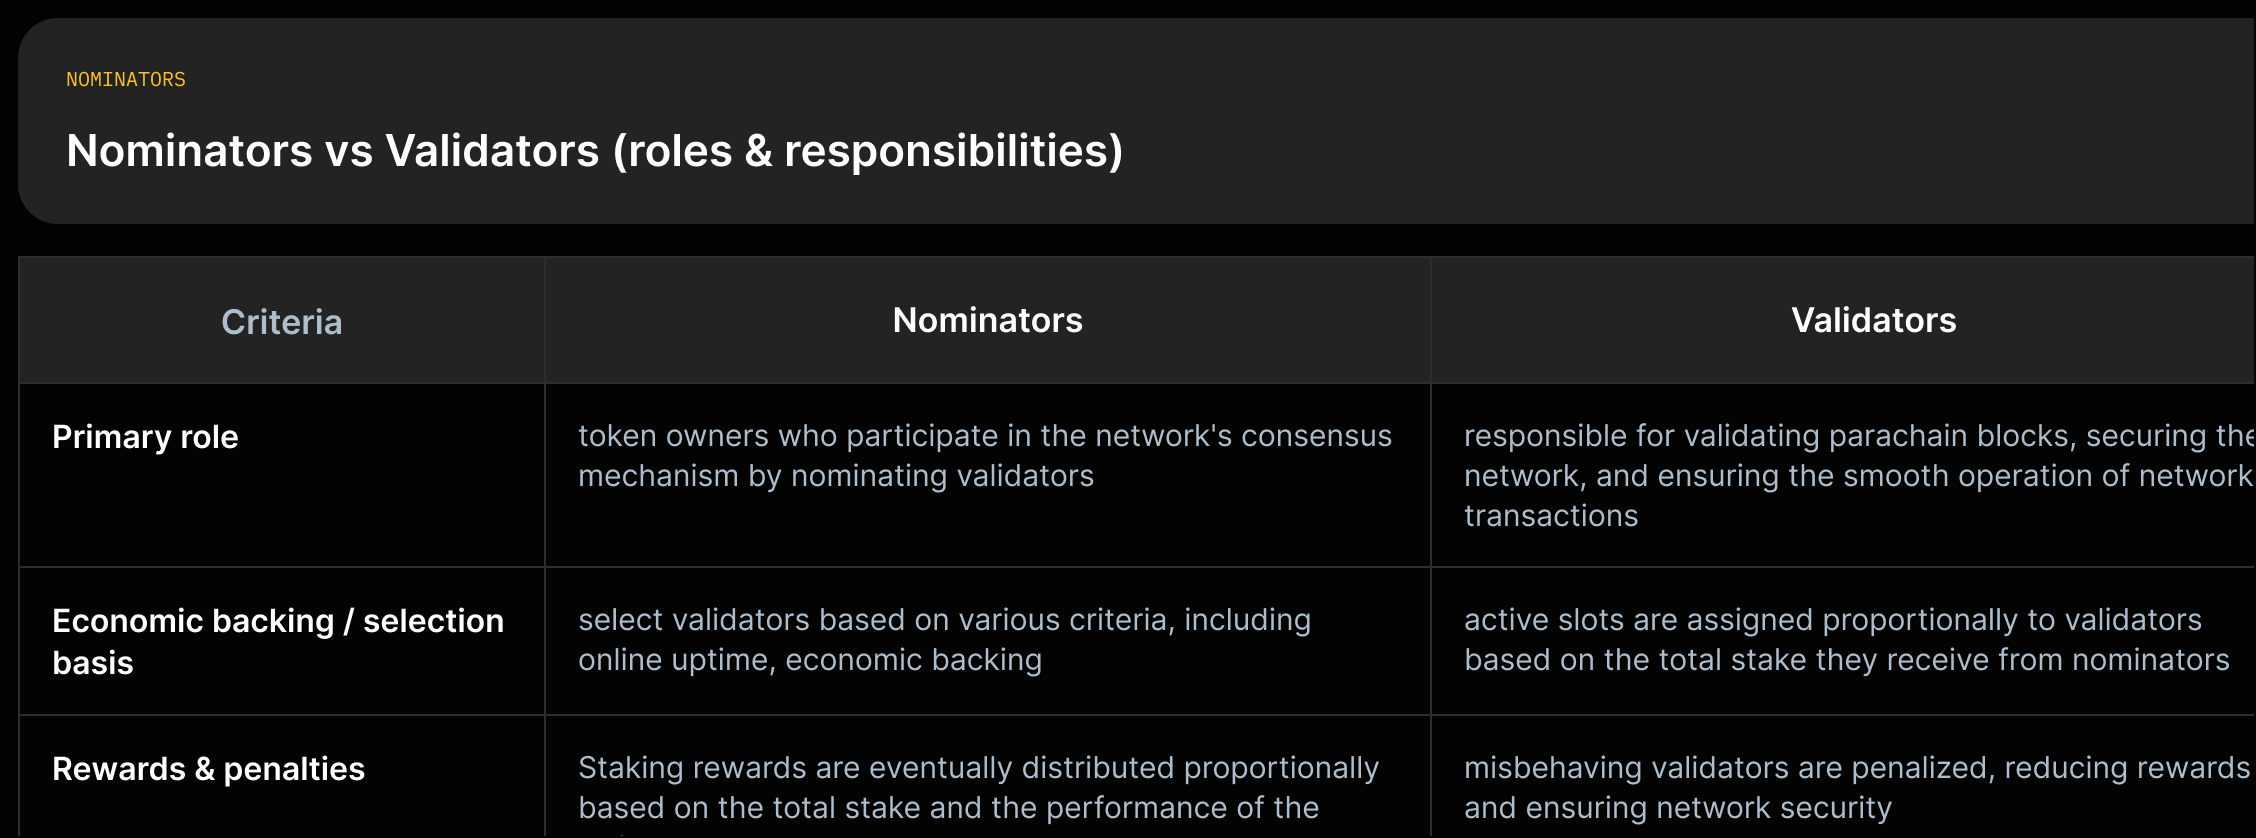Click the active slots assigned proportionally text
This screenshot has height=838, width=2256.
tap(1847, 640)
